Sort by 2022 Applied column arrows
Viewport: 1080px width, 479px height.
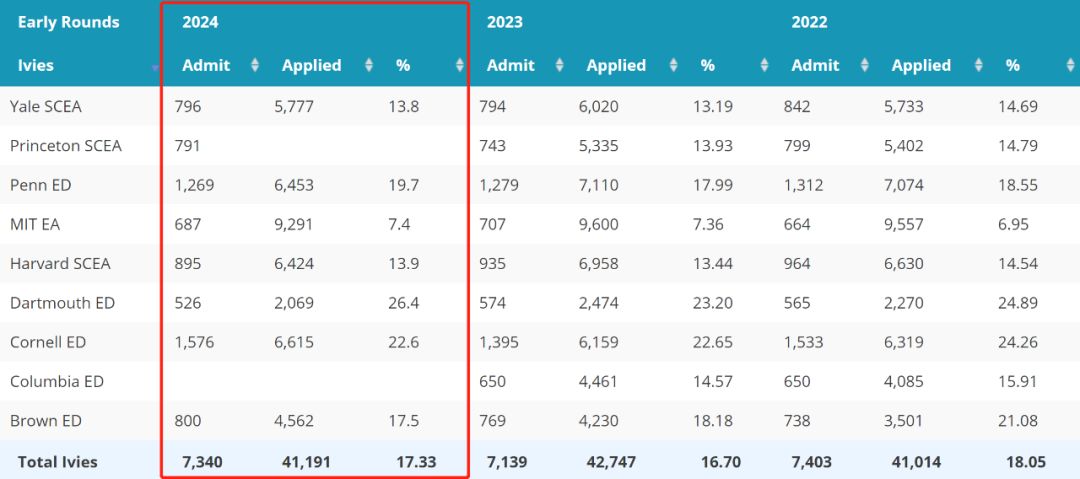pos(978,65)
